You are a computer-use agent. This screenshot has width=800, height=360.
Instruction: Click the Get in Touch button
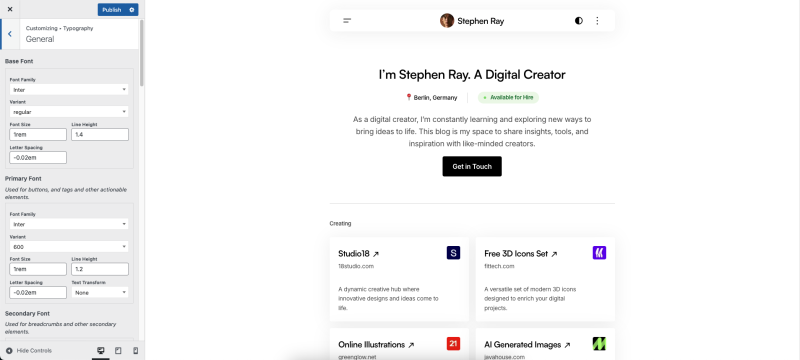472,166
